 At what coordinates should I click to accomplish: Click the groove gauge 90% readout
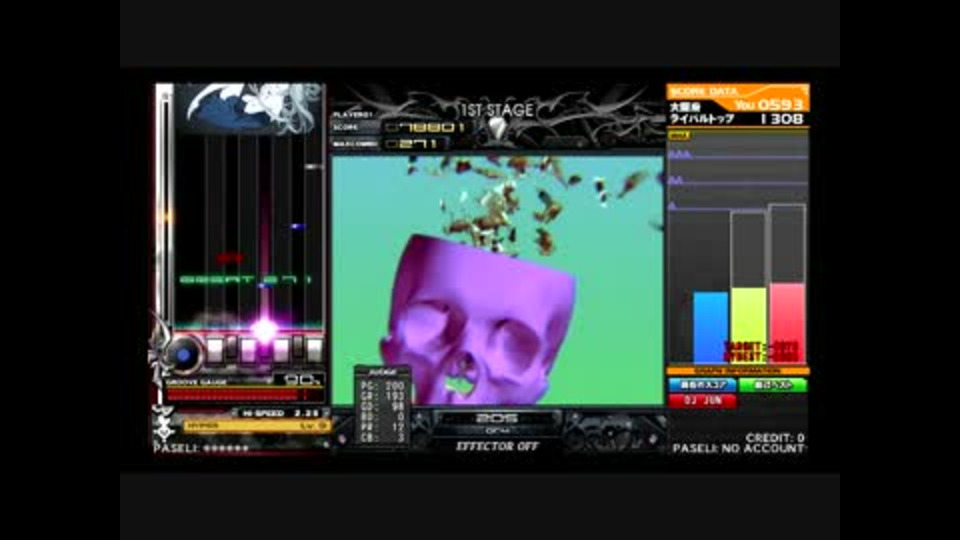click(x=303, y=380)
